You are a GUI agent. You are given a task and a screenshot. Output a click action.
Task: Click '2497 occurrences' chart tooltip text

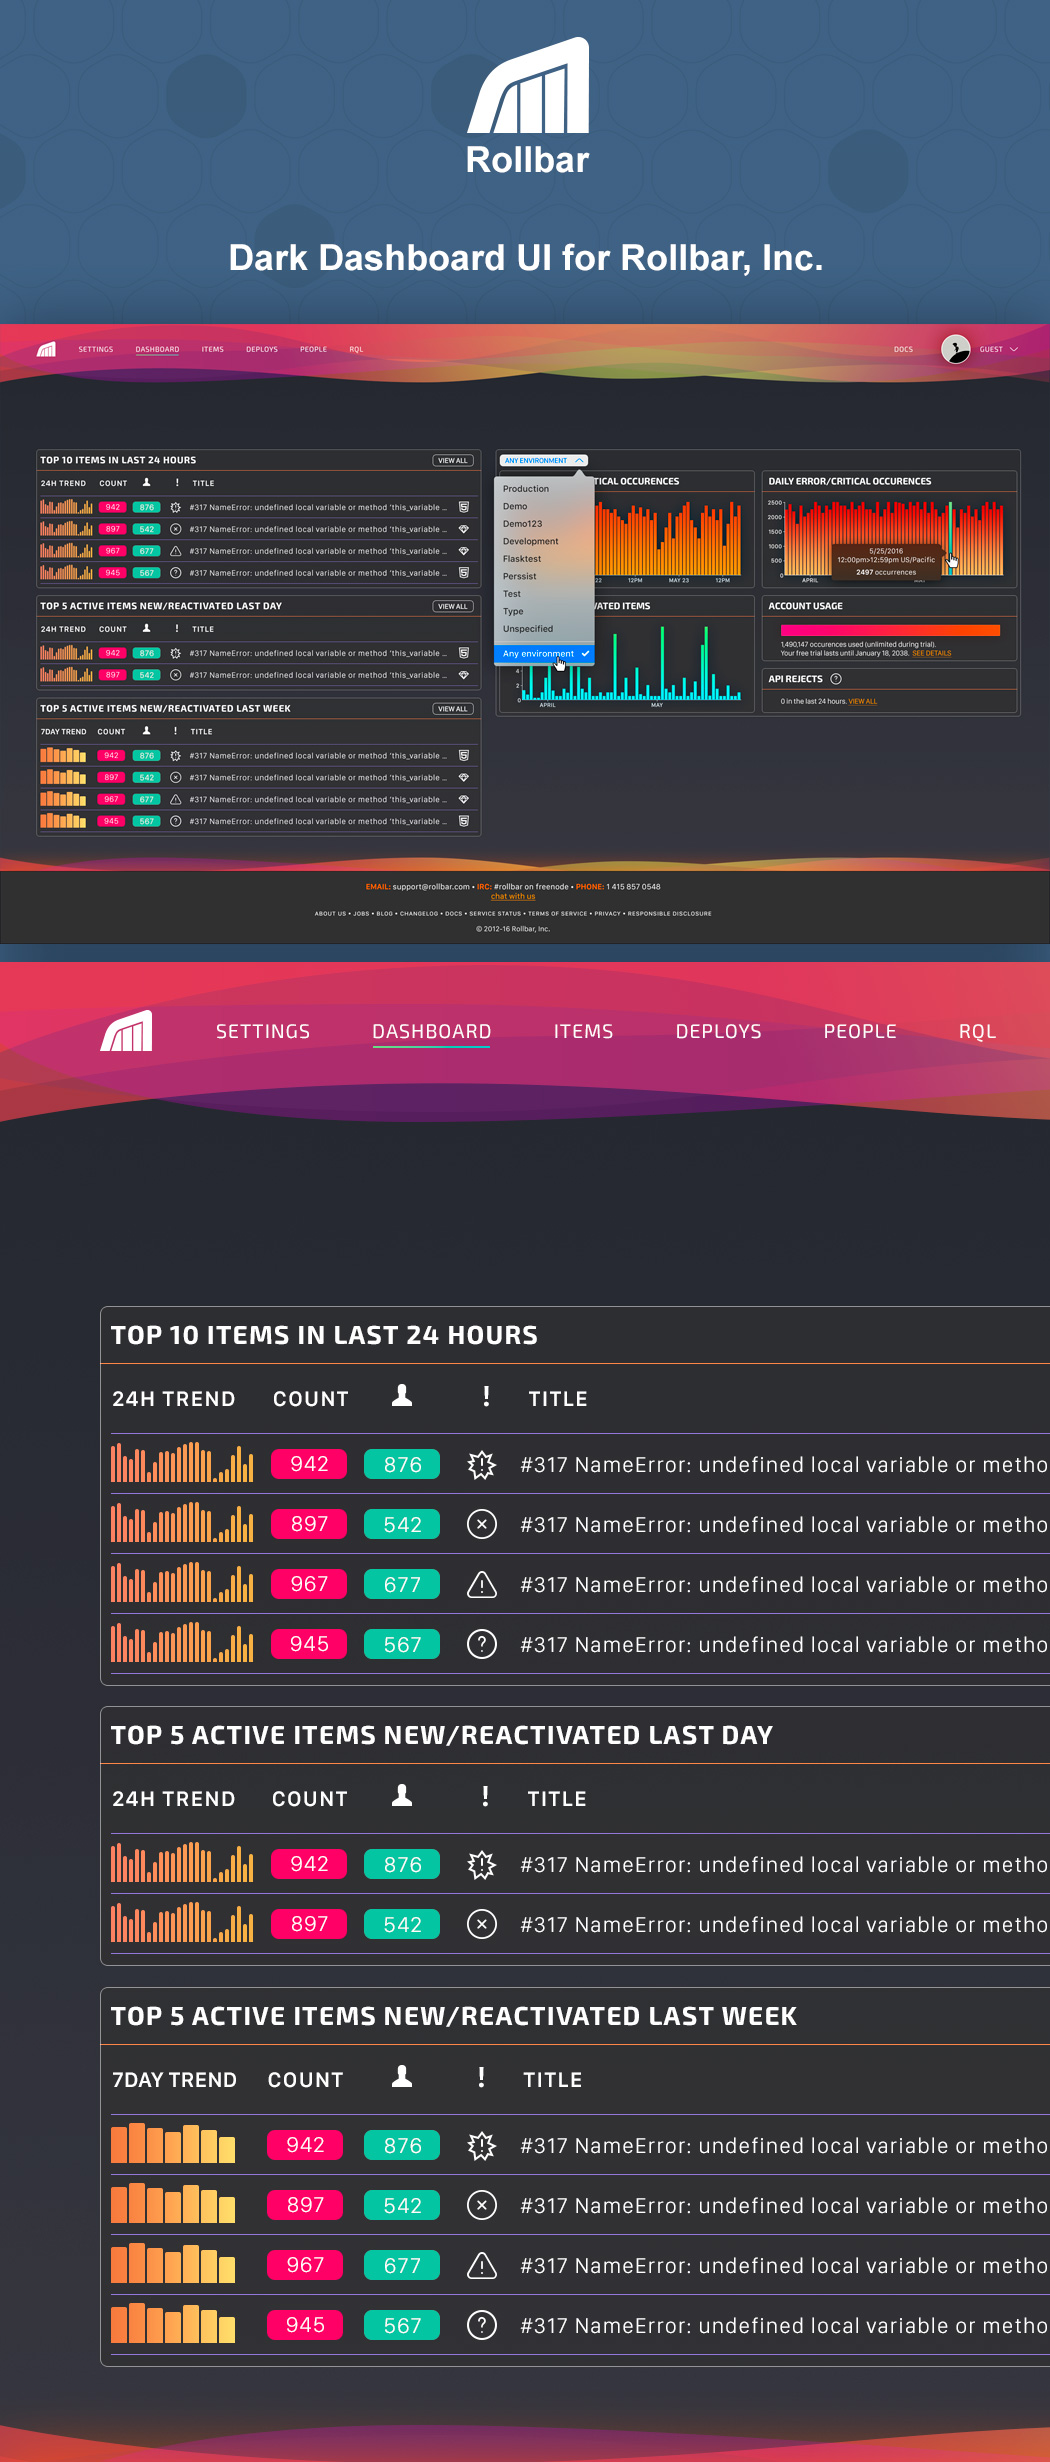886,573
